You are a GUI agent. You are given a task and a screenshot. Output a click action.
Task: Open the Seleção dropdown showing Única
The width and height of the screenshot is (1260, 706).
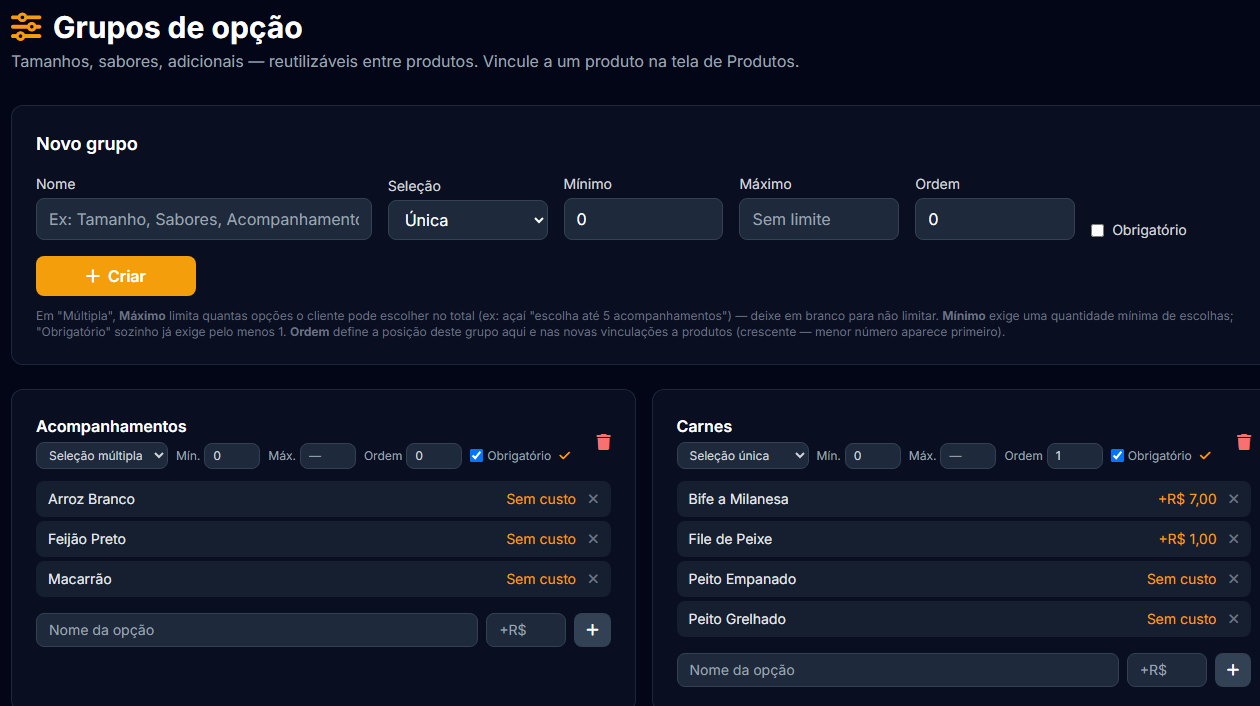pos(468,220)
